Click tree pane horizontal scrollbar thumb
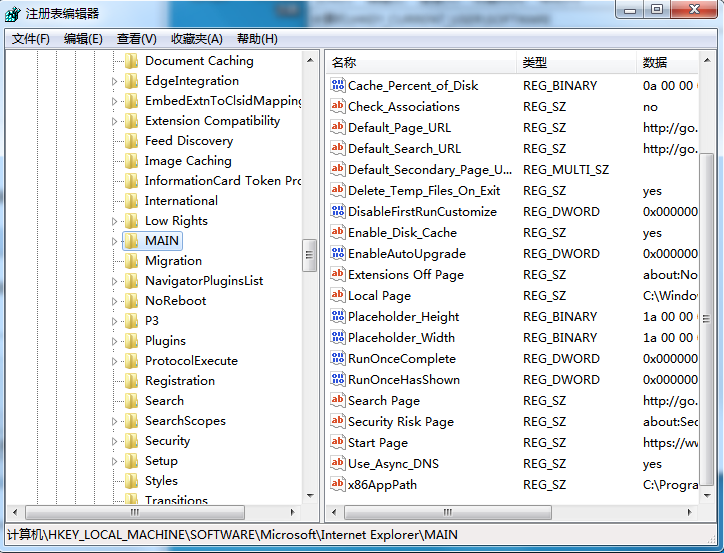The width and height of the screenshot is (724, 553). [x=135, y=512]
